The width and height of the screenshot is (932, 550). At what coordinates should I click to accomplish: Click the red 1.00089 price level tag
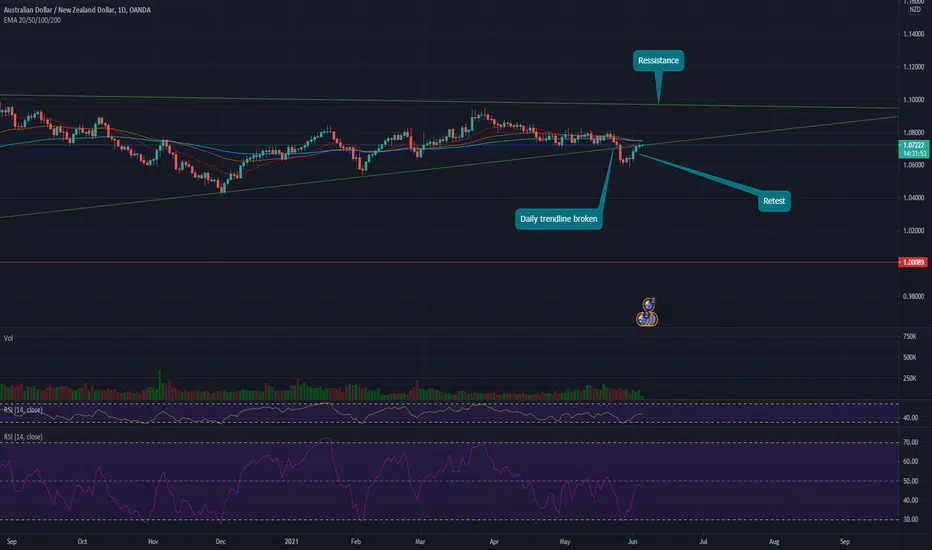point(913,262)
